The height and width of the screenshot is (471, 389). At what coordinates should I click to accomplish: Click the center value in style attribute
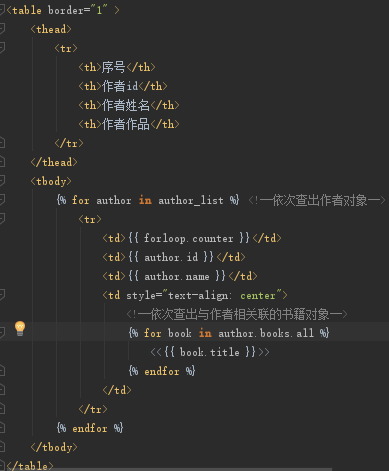pyautogui.click(x=258, y=296)
